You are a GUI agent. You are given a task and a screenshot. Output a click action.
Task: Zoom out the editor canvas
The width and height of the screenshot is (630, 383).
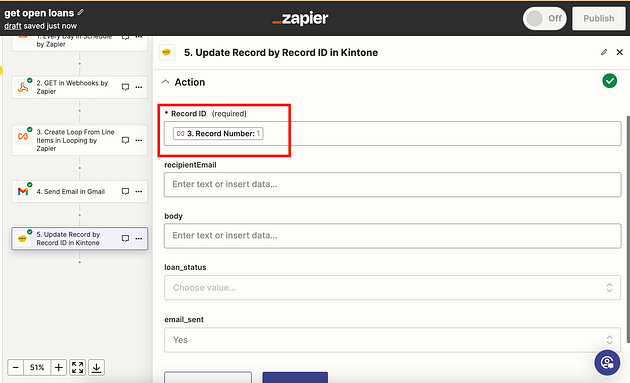click(x=16, y=367)
